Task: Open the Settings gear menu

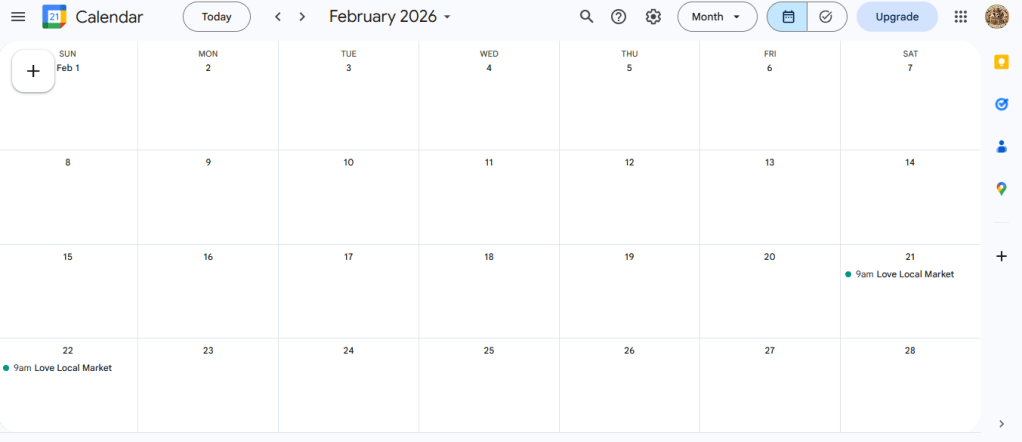Action: tap(653, 17)
